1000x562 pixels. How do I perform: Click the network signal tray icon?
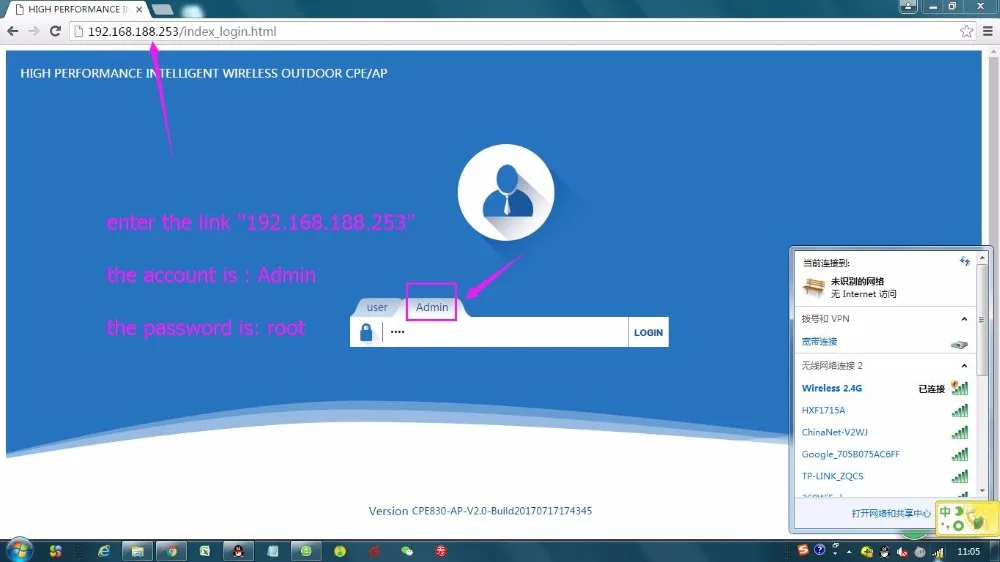tap(938, 552)
